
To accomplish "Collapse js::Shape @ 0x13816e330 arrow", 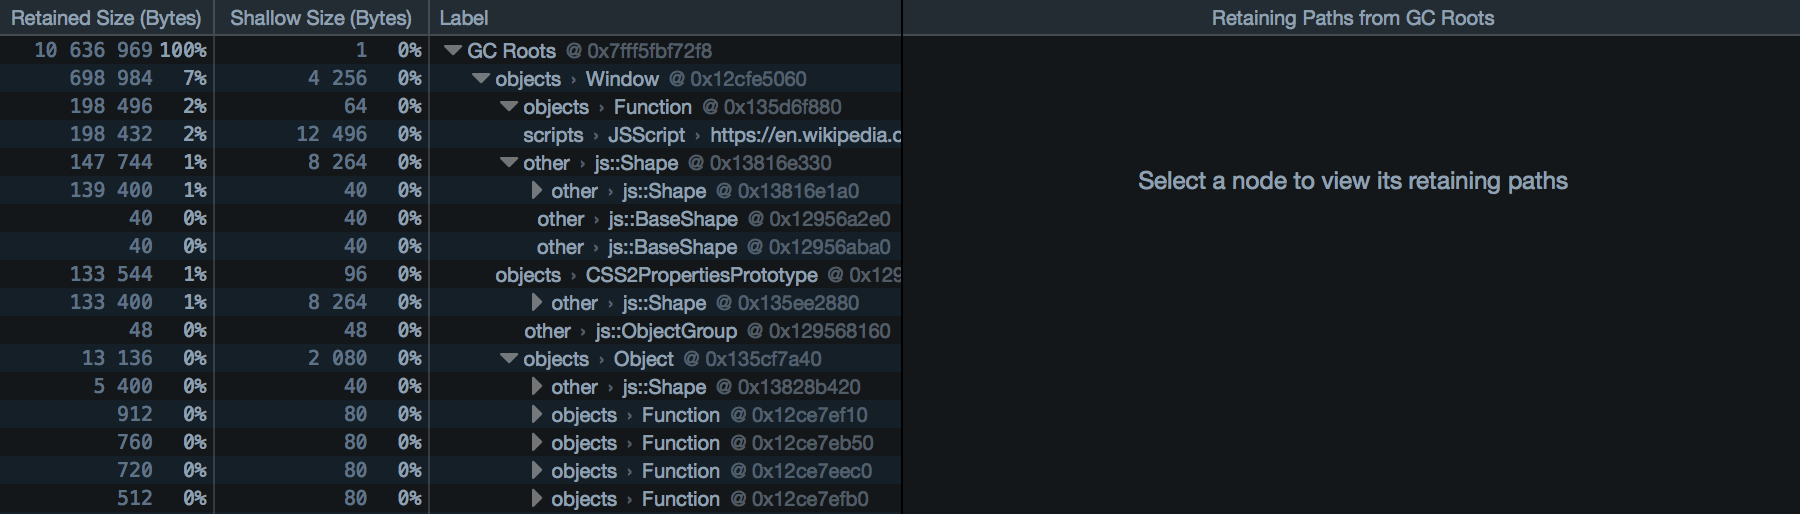I will (x=509, y=163).
